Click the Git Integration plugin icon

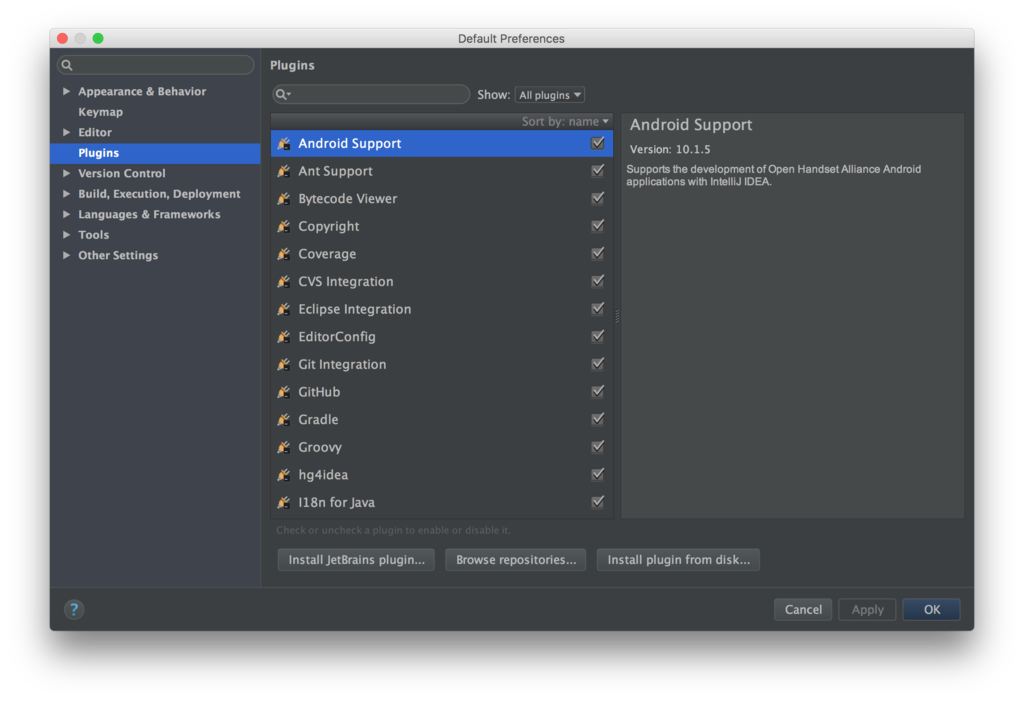(284, 364)
